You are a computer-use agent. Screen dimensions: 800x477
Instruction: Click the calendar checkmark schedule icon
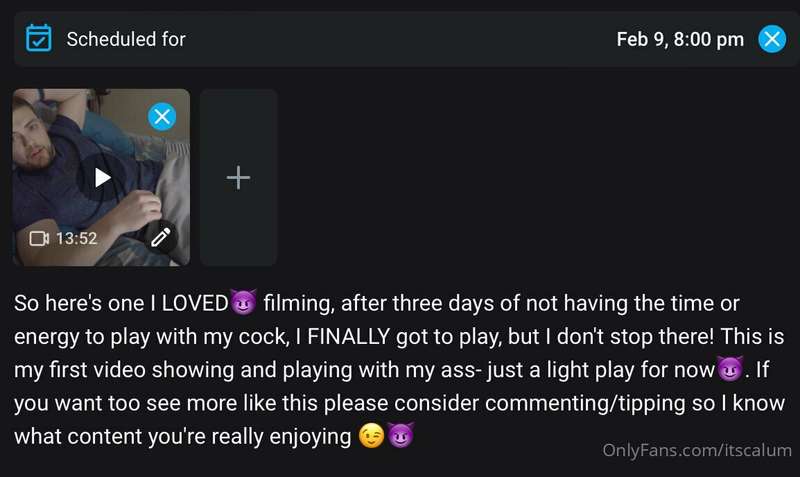pyautogui.click(x=39, y=38)
